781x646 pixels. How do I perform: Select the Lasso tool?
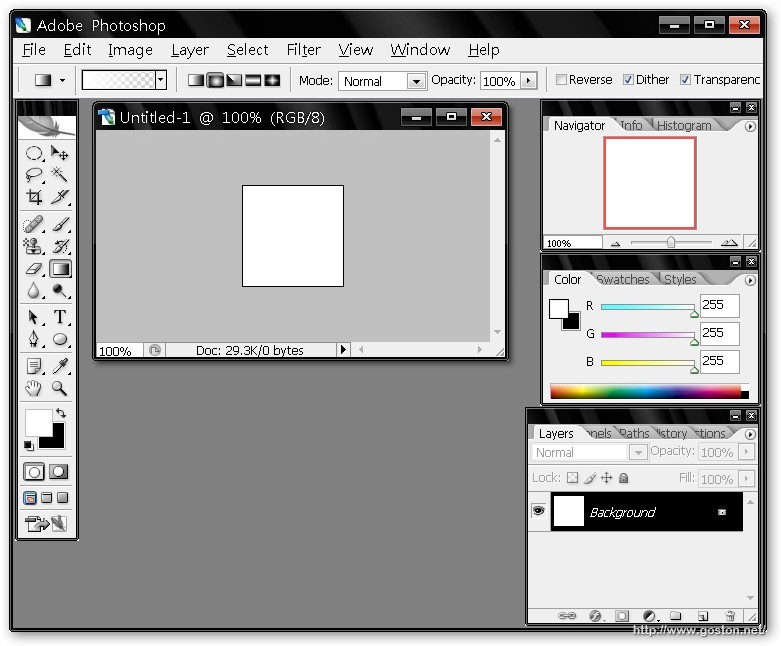pos(34,175)
